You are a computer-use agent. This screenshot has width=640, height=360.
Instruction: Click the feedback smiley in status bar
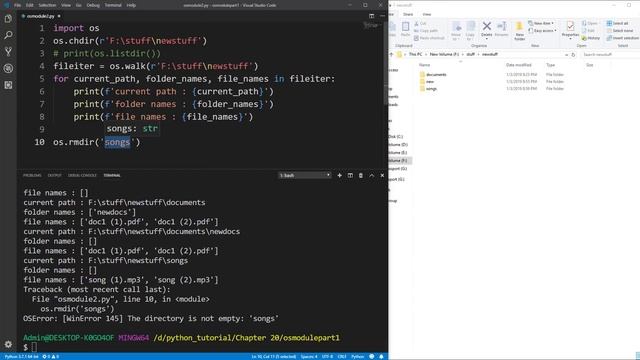pyautogui.click(x=372, y=356)
